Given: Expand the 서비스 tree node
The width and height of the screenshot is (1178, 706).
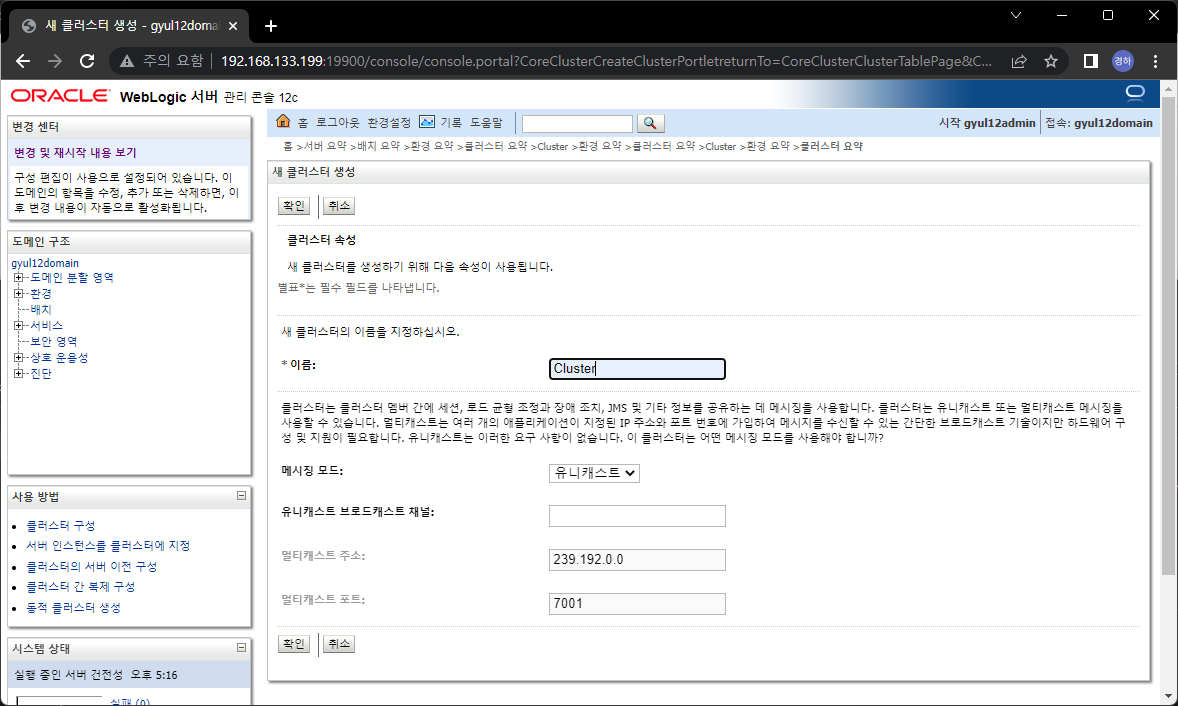Looking at the screenshot, I should click(x=19, y=325).
